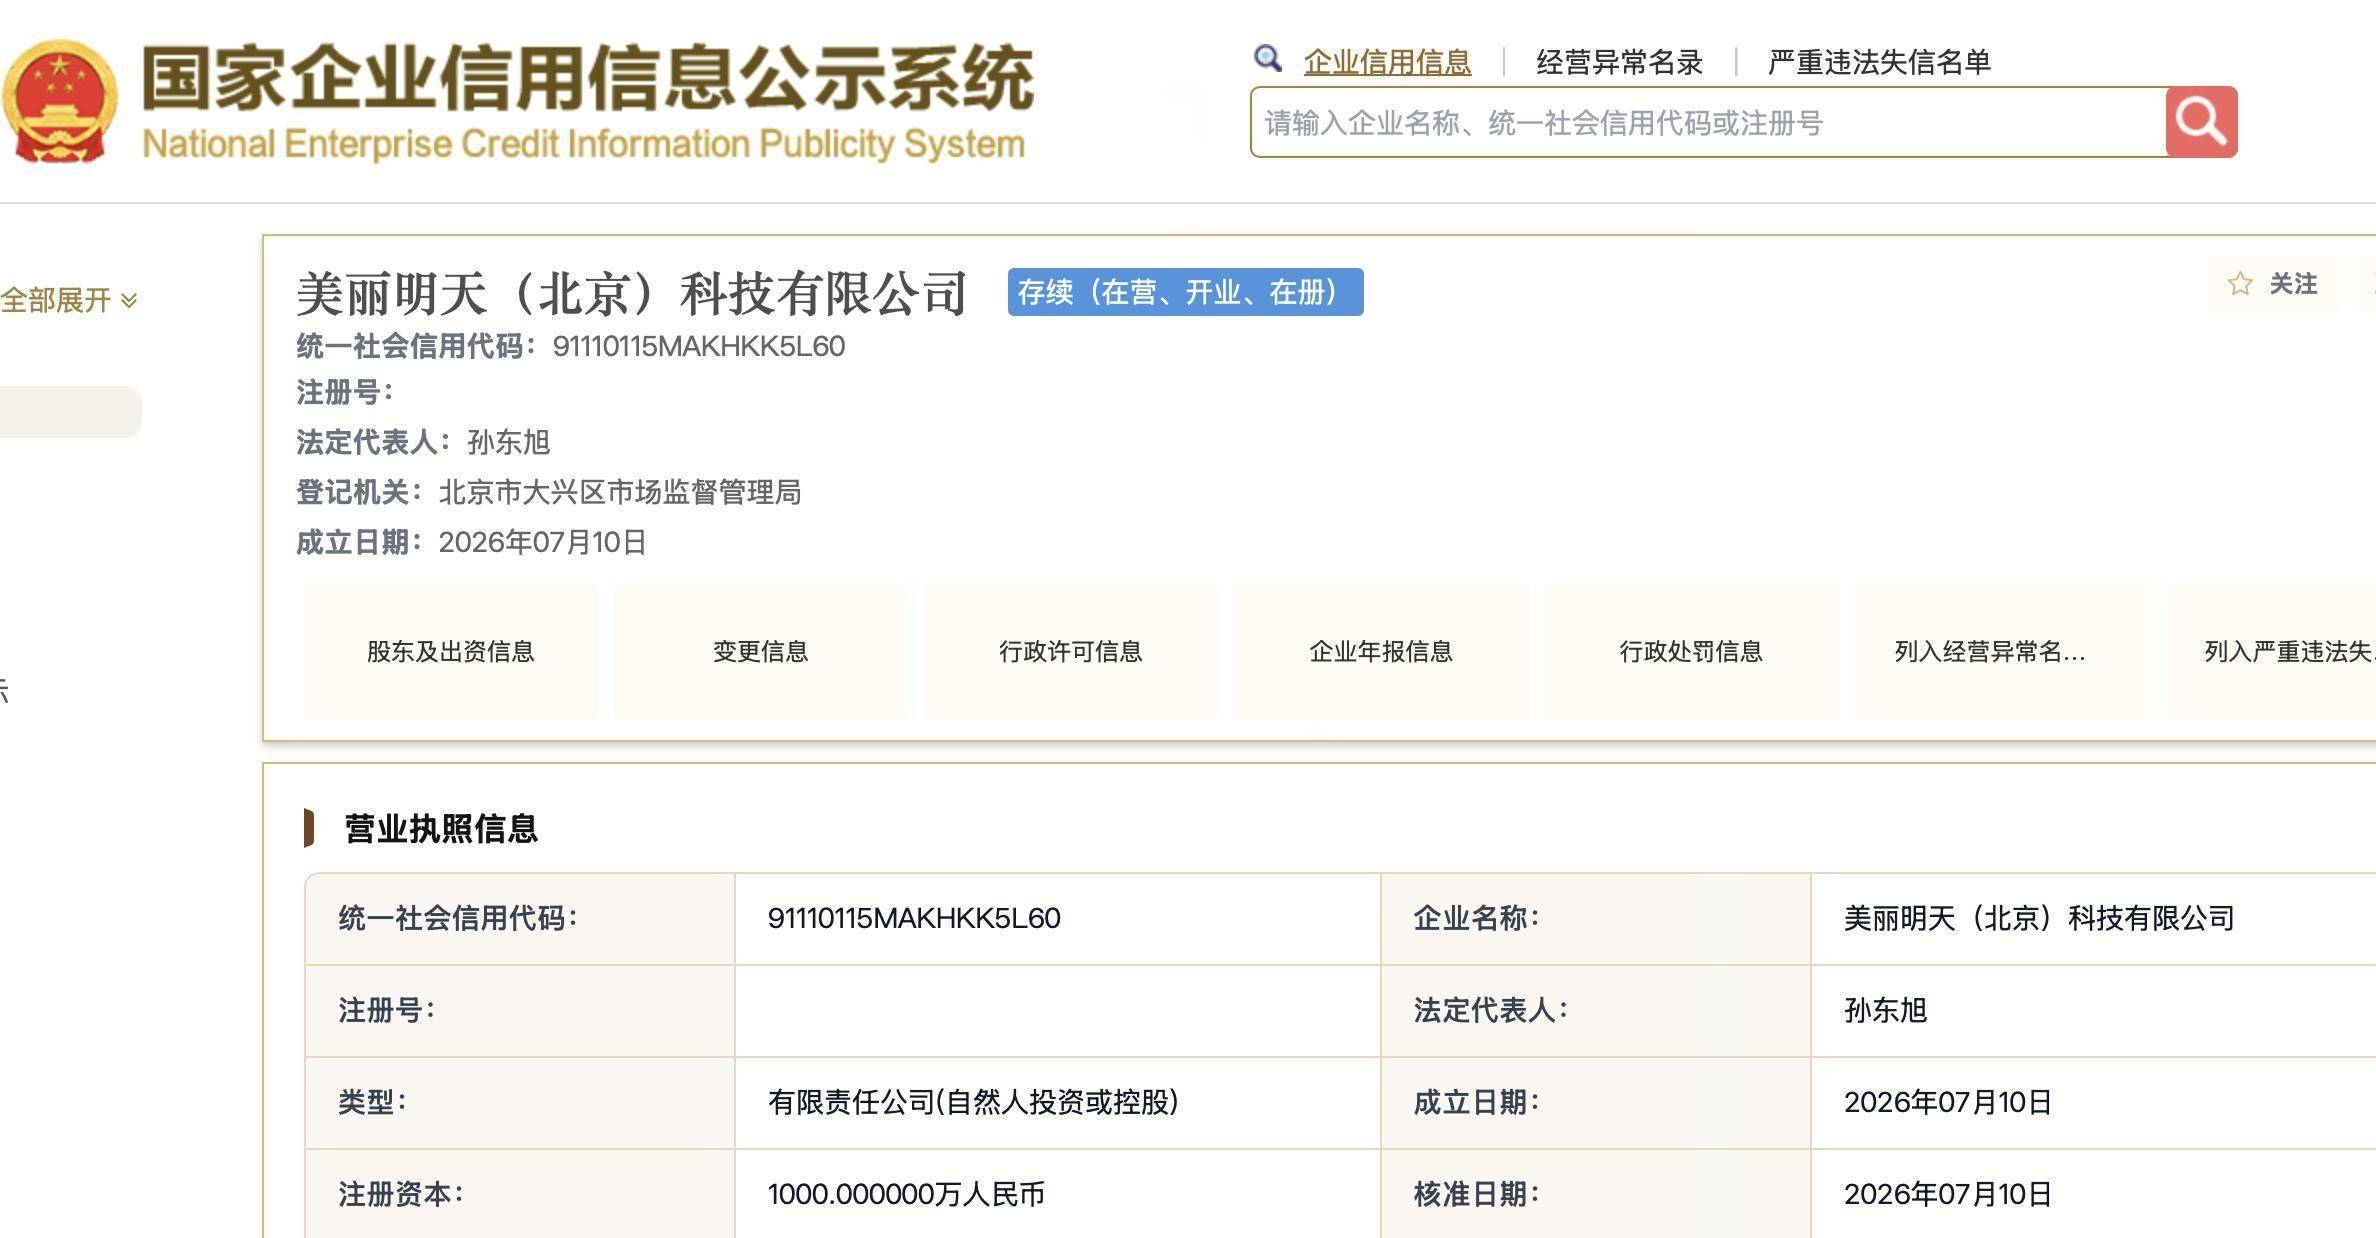Select the 经营异常名录 search tab

click(x=1619, y=62)
